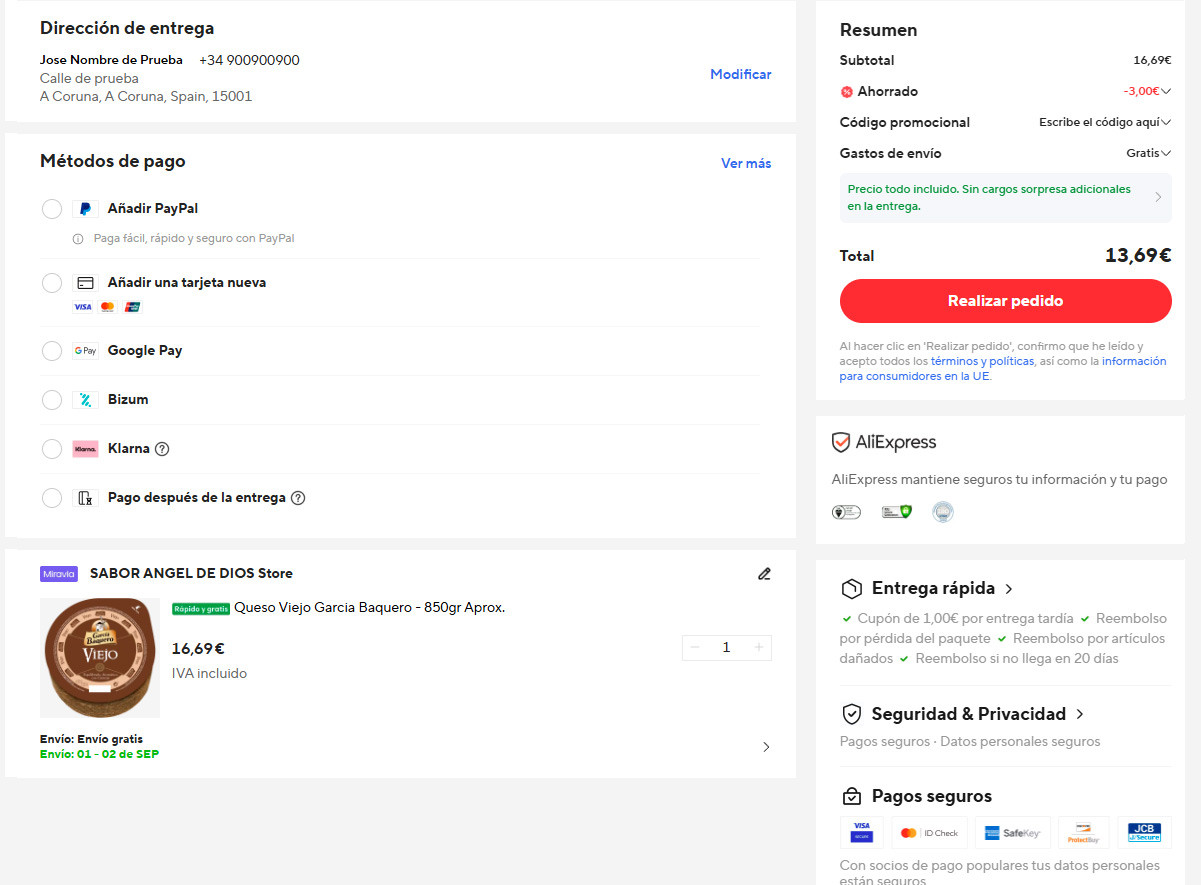Click the red Ahorrado discount icon

tap(846, 92)
